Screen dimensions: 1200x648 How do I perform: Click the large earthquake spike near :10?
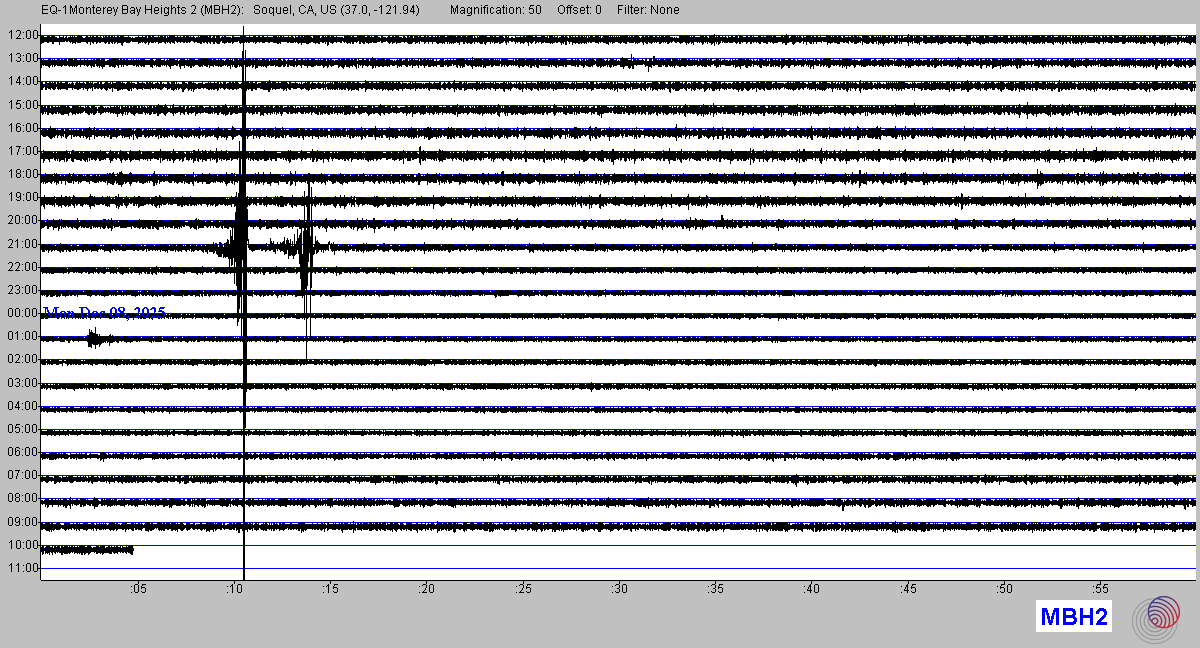pos(243,222)
